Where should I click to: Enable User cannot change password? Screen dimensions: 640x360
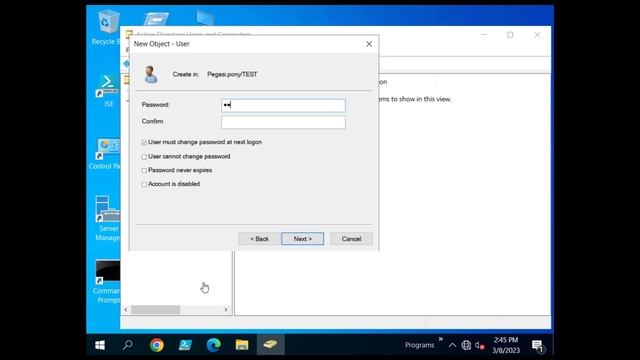coord(144,157)
